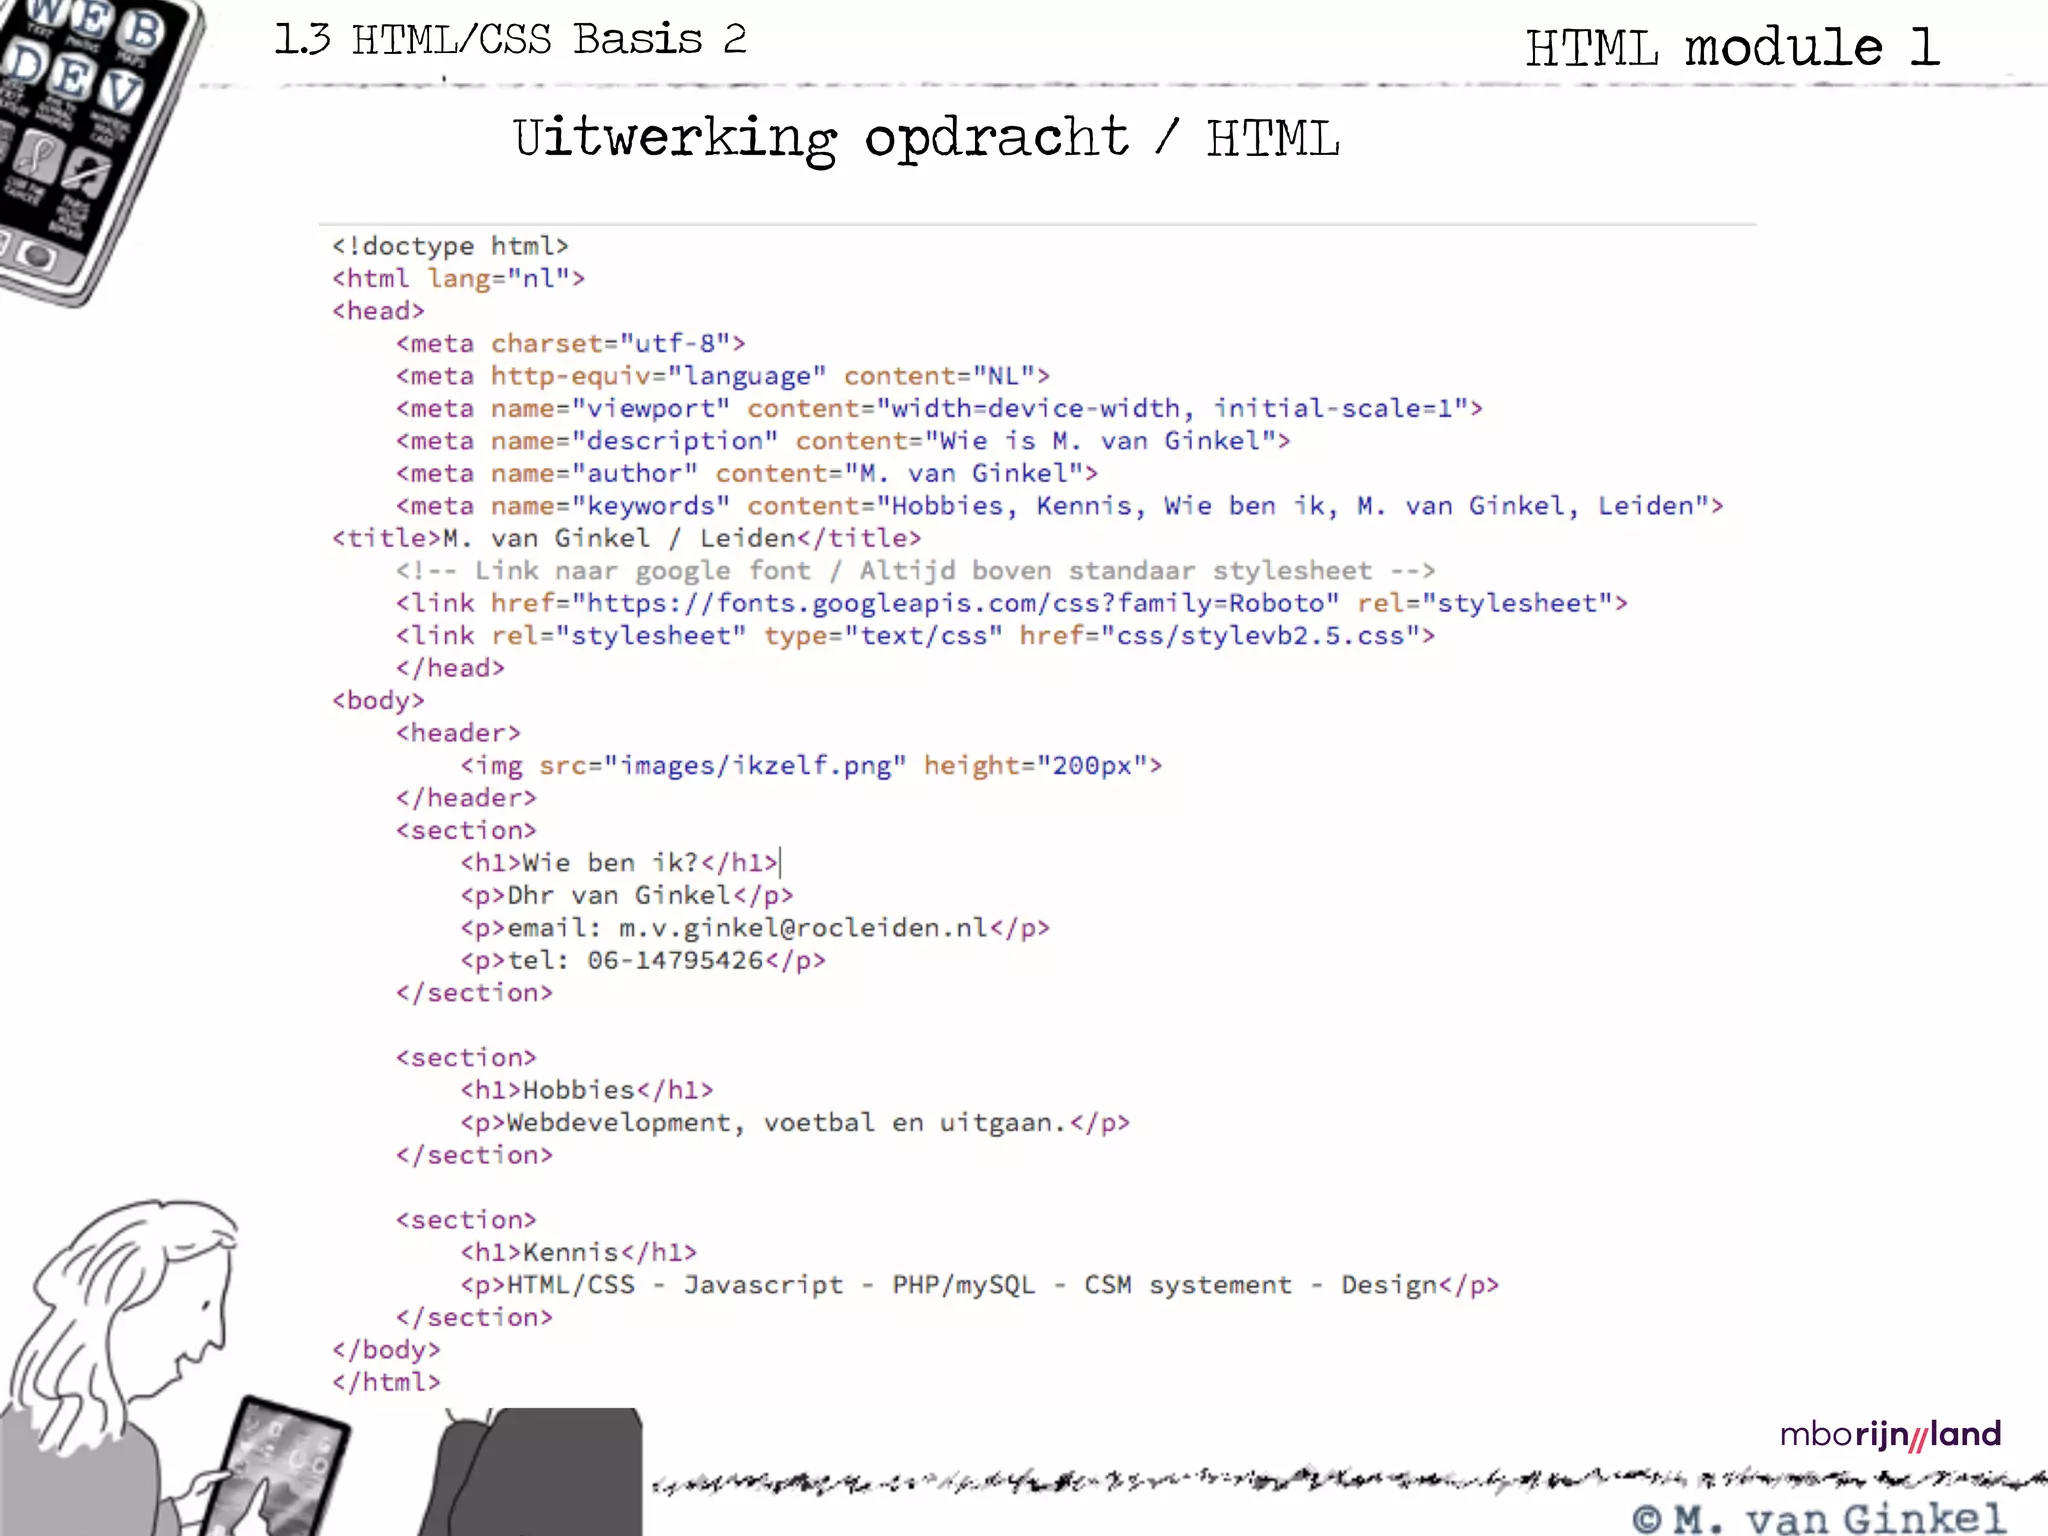Click the email m.v.ginkel@rocleiden.nl line

pos(755,928)
